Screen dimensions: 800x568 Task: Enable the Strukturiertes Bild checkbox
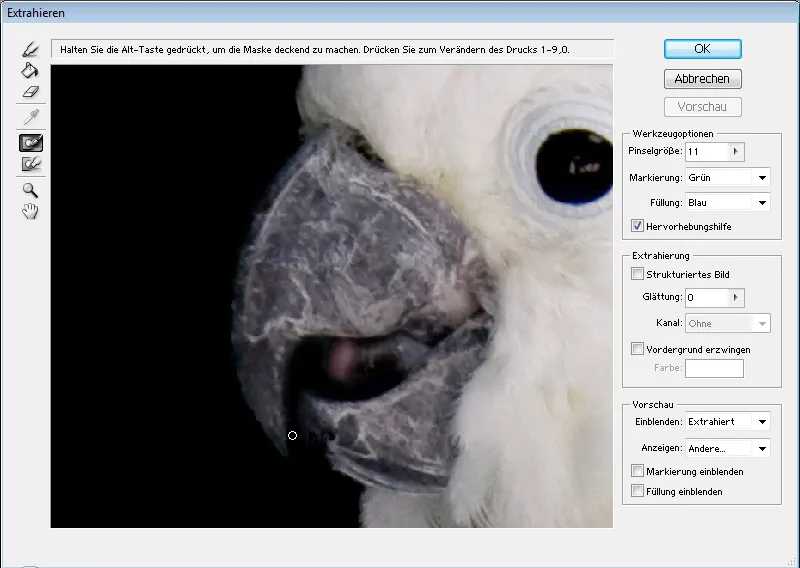(637, 274)
